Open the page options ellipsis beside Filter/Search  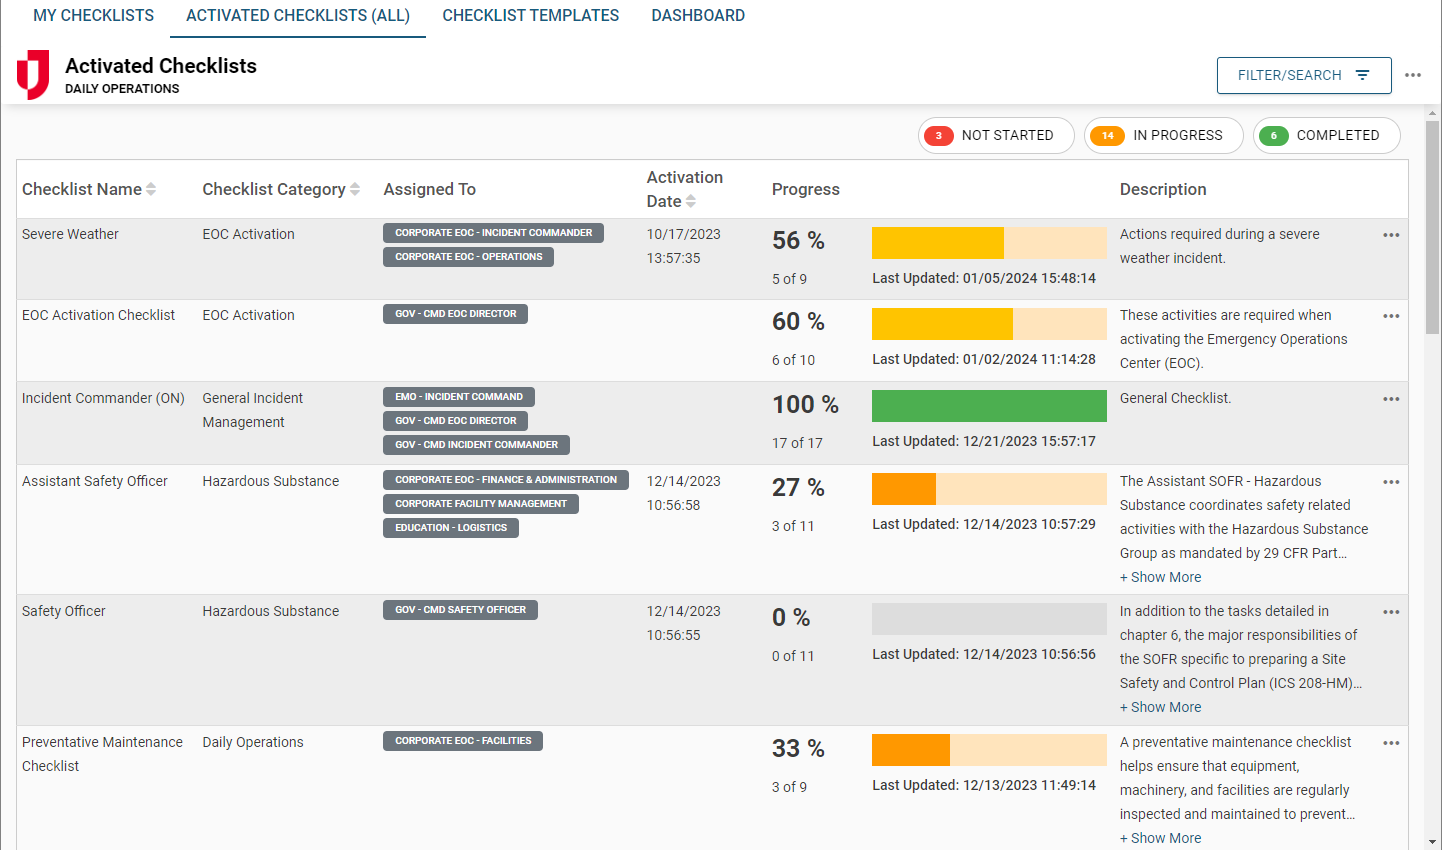tap(1412, 75)
